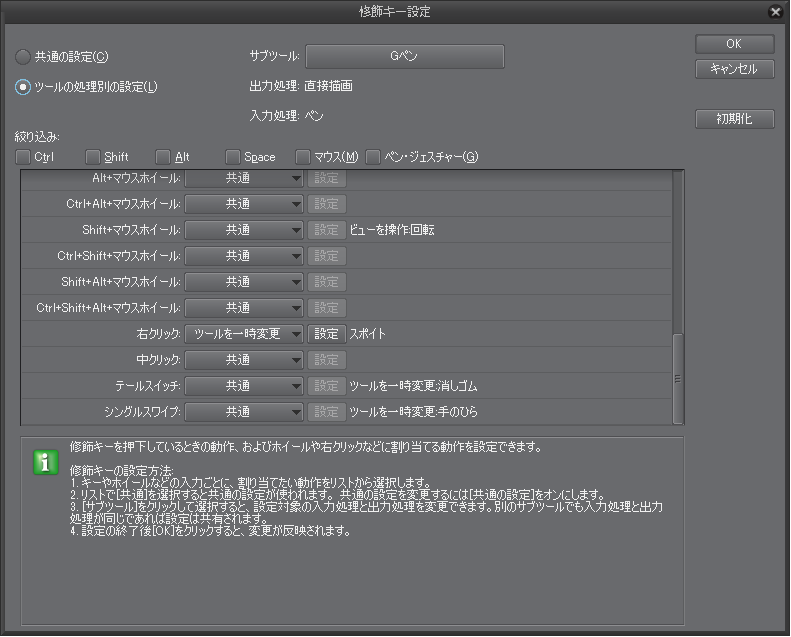
Task: Enable the Alt filter checkbox
Action: (163, 157)
